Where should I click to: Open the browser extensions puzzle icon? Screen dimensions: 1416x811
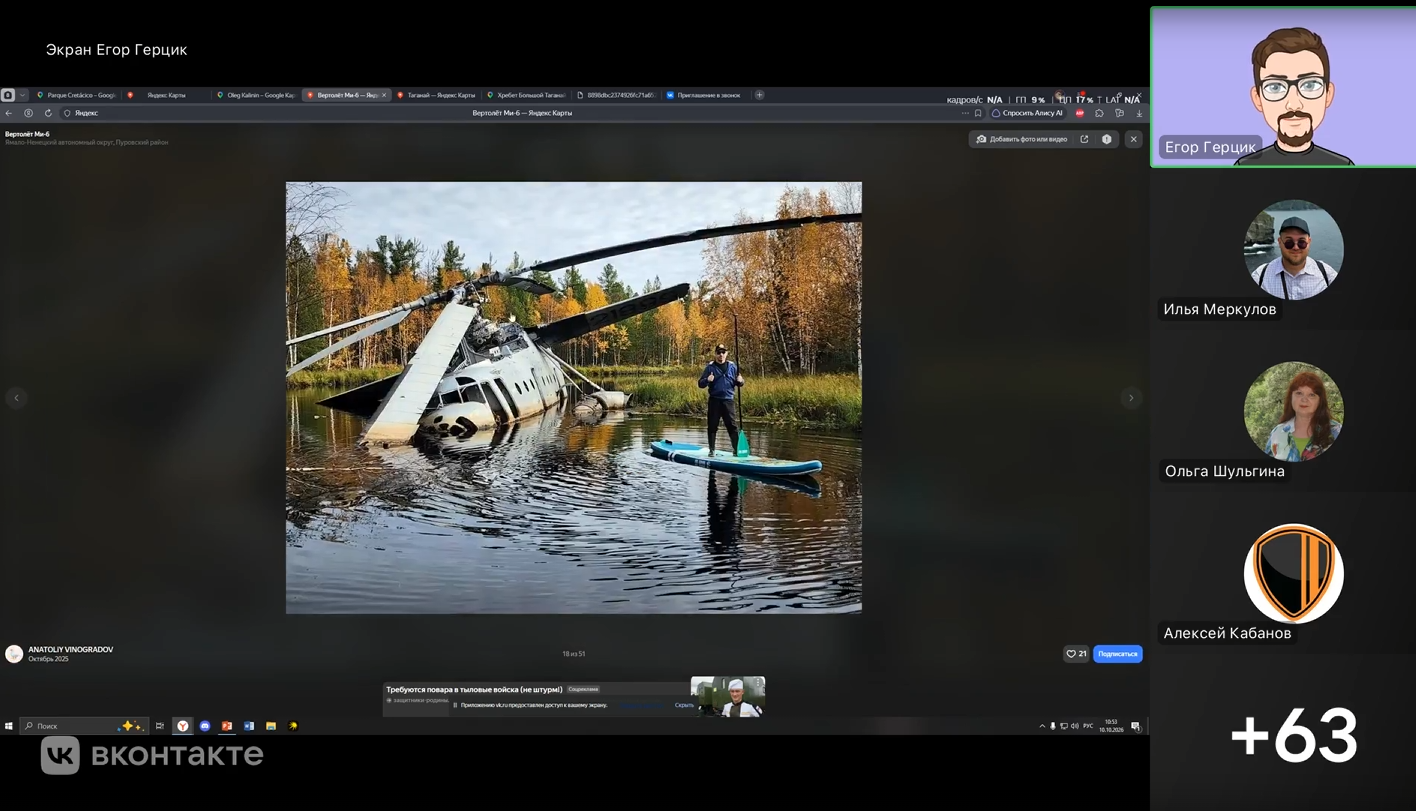pos(1099,113)
